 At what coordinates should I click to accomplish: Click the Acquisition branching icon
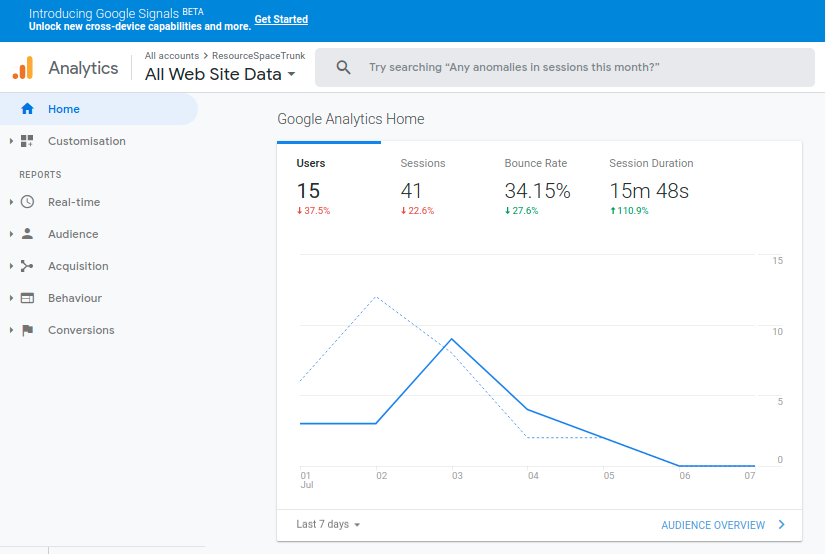(x=27, y=266)
